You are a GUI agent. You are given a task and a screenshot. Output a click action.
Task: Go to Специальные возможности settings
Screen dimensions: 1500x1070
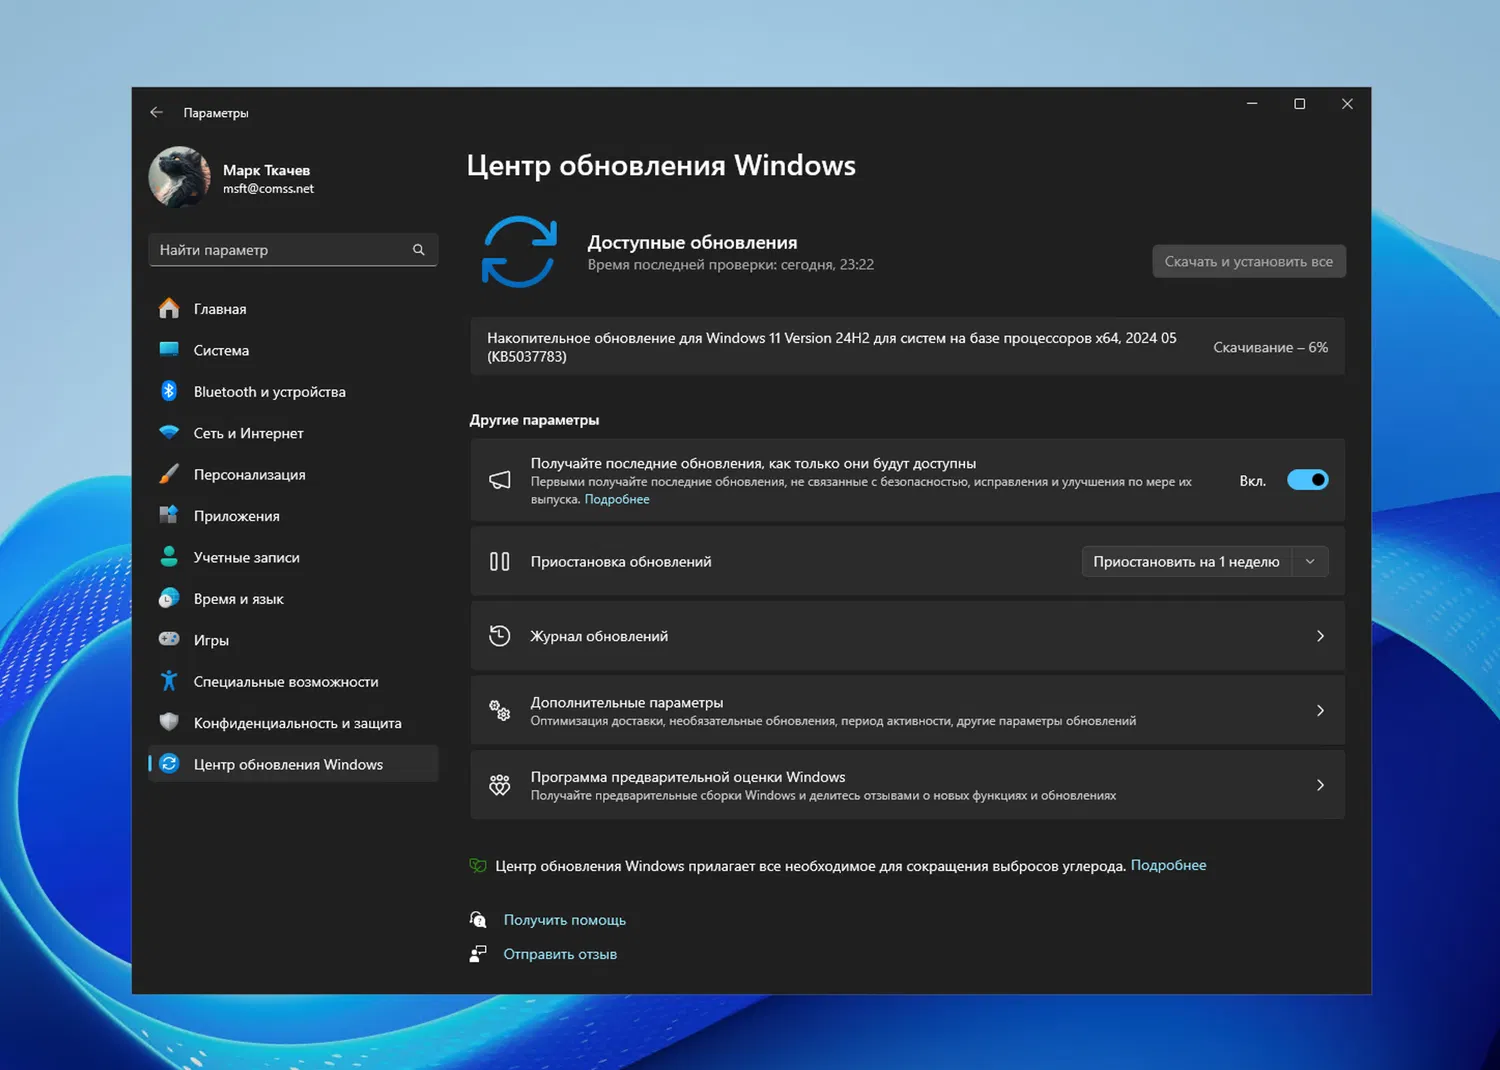click(293, 681)
